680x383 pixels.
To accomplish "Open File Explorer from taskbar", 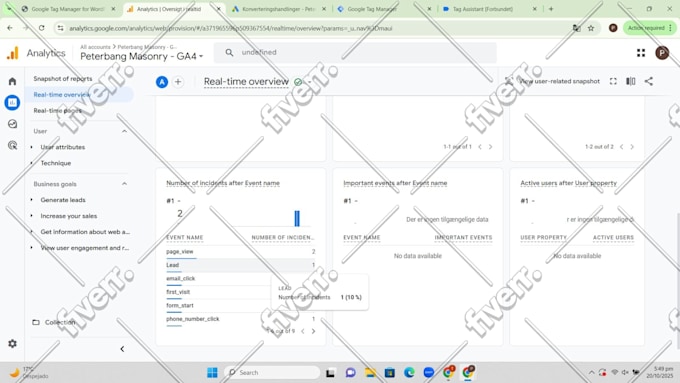I will (x=370, y=372).
